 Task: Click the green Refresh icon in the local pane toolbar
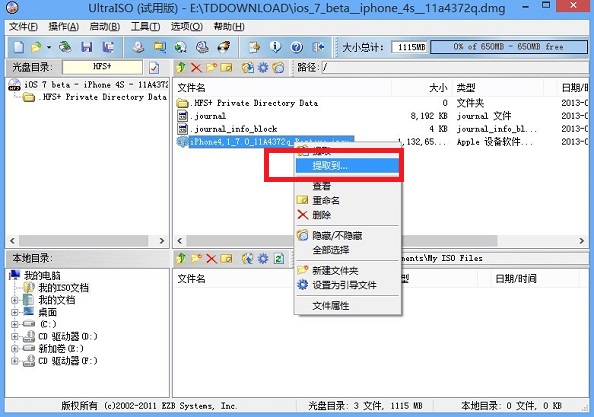(279, 259)
